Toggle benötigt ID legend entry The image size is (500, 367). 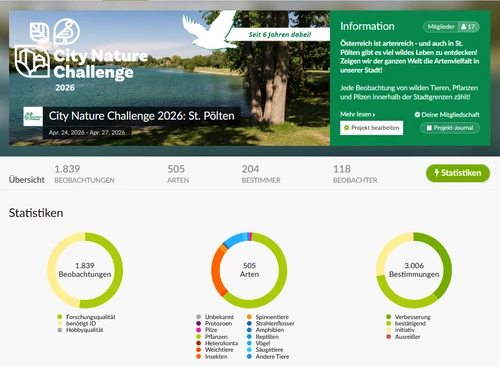[77, 323]
